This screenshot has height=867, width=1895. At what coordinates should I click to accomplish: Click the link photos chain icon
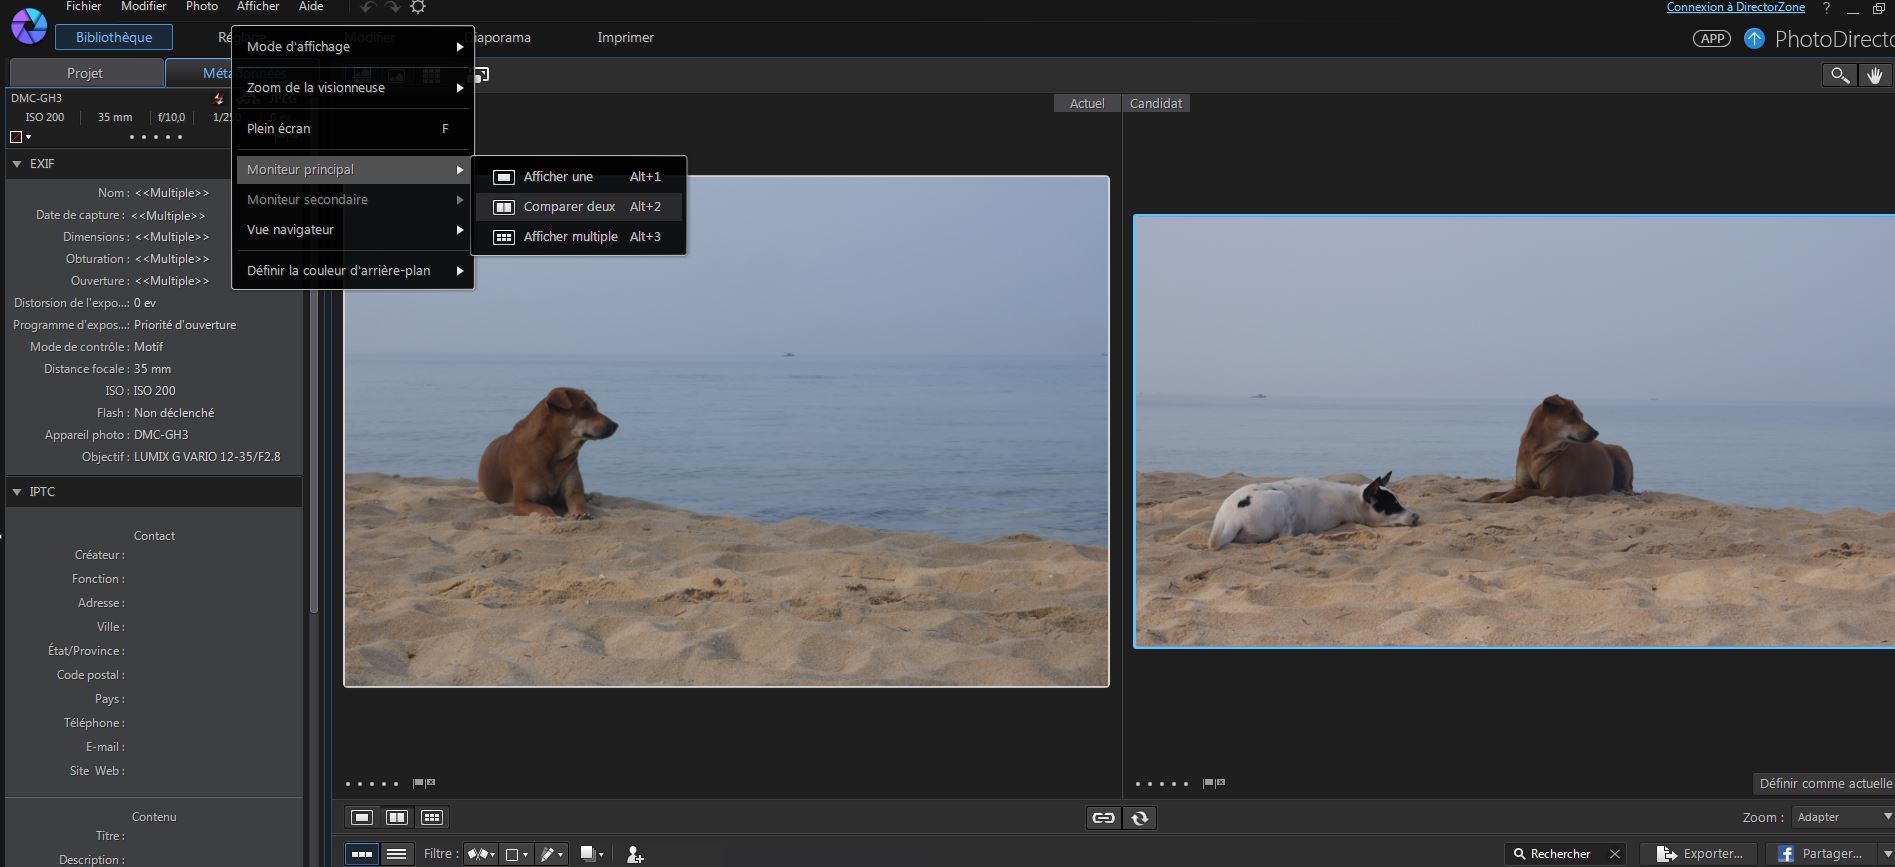pos(1103,818)
